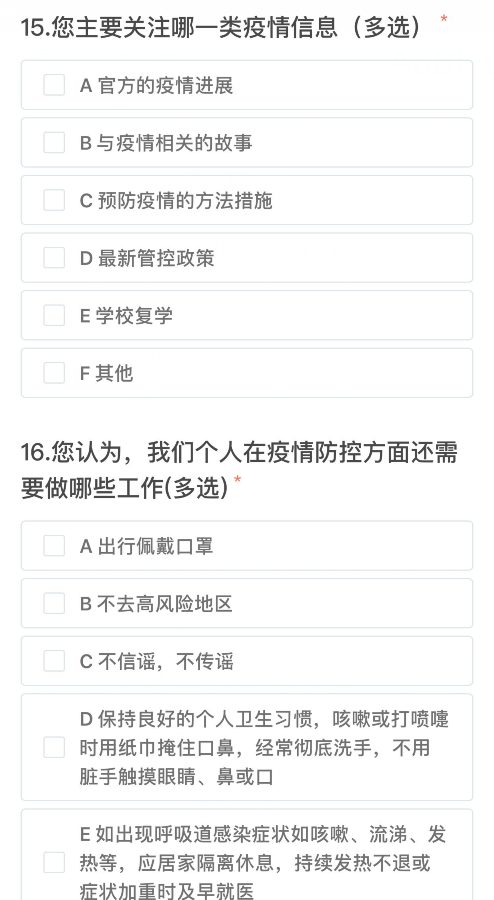Viewport: 494px width, 900px height.
Task: Click question 16 title 我们个人在疫情防控方面
Action: point(277,452)
